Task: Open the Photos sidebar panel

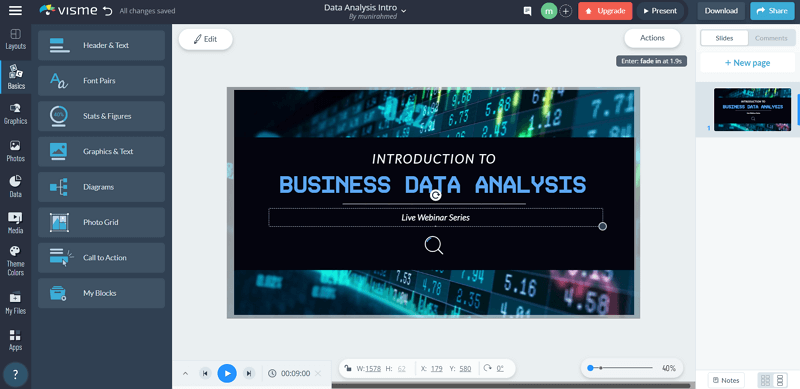Action: point(15,151)
